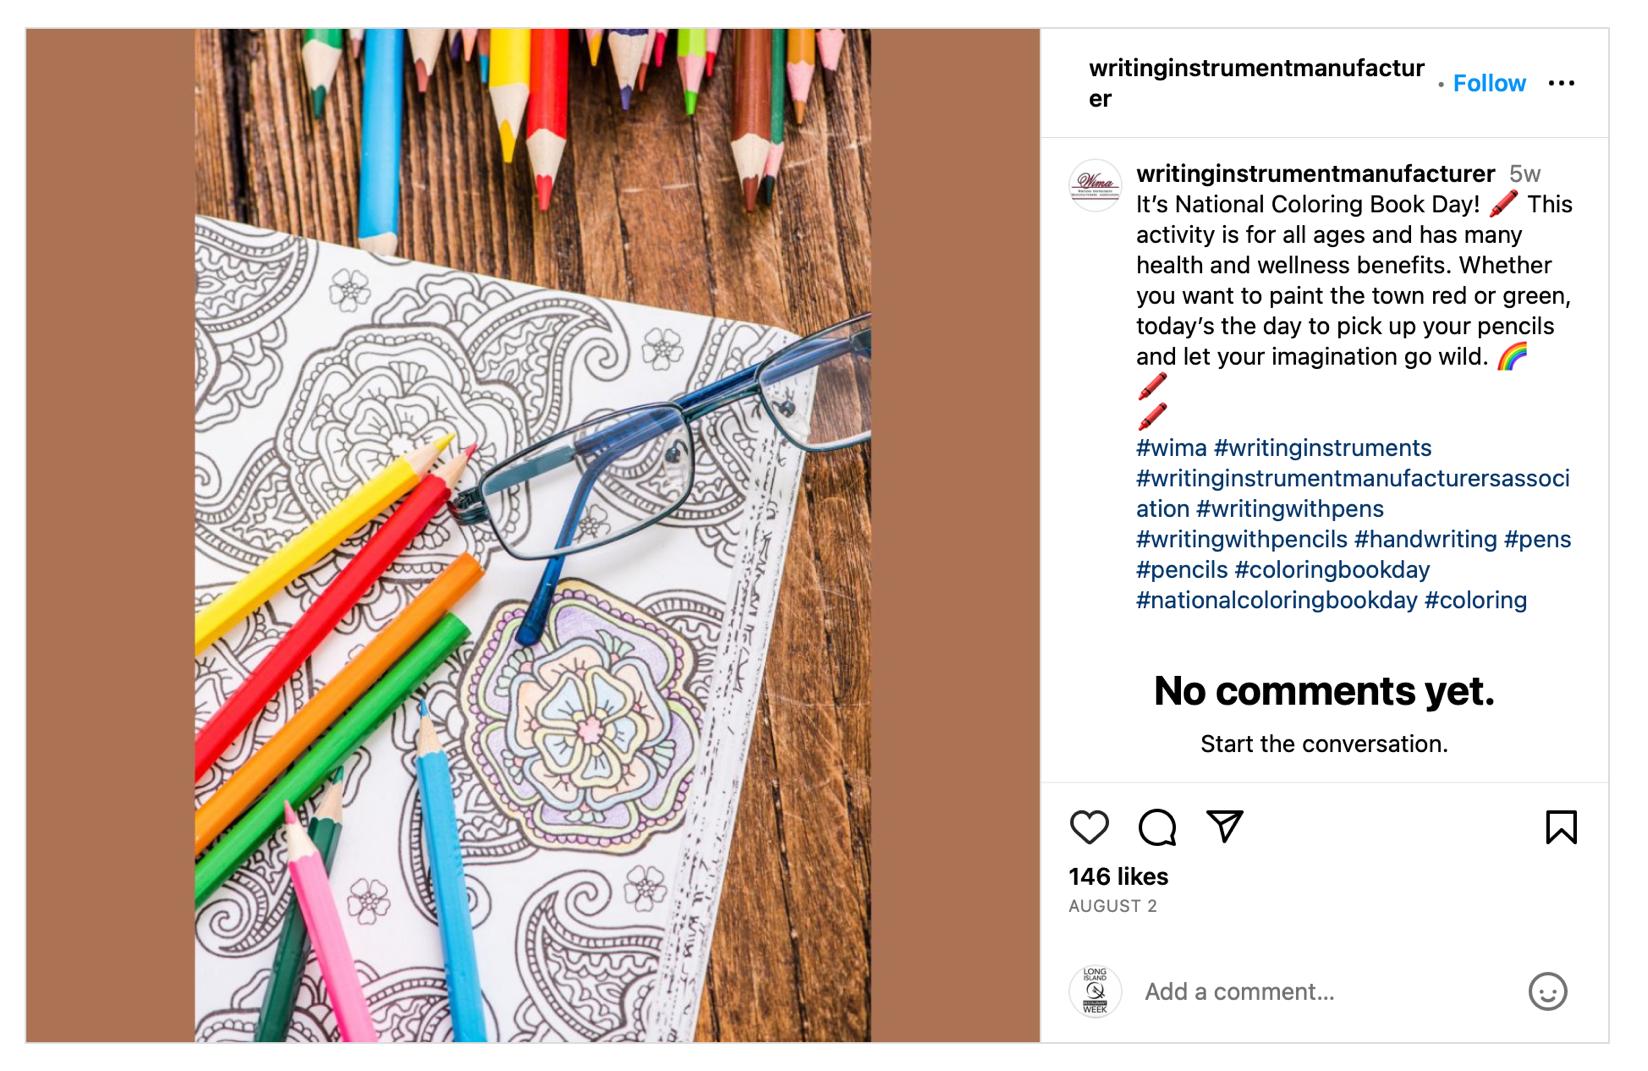Save the post with the bookmark icon
Image resolution: width=1648 pixels, height=1071 pixels.
coord(1561,827)
